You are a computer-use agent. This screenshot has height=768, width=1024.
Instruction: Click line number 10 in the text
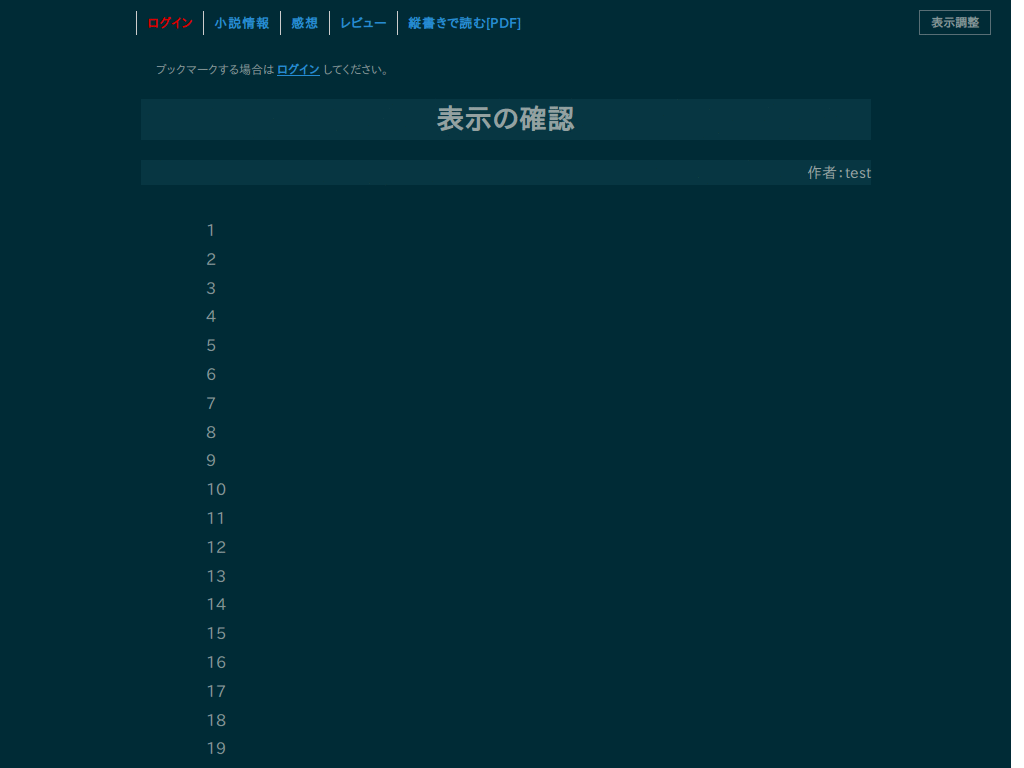(x=216, y=489)
